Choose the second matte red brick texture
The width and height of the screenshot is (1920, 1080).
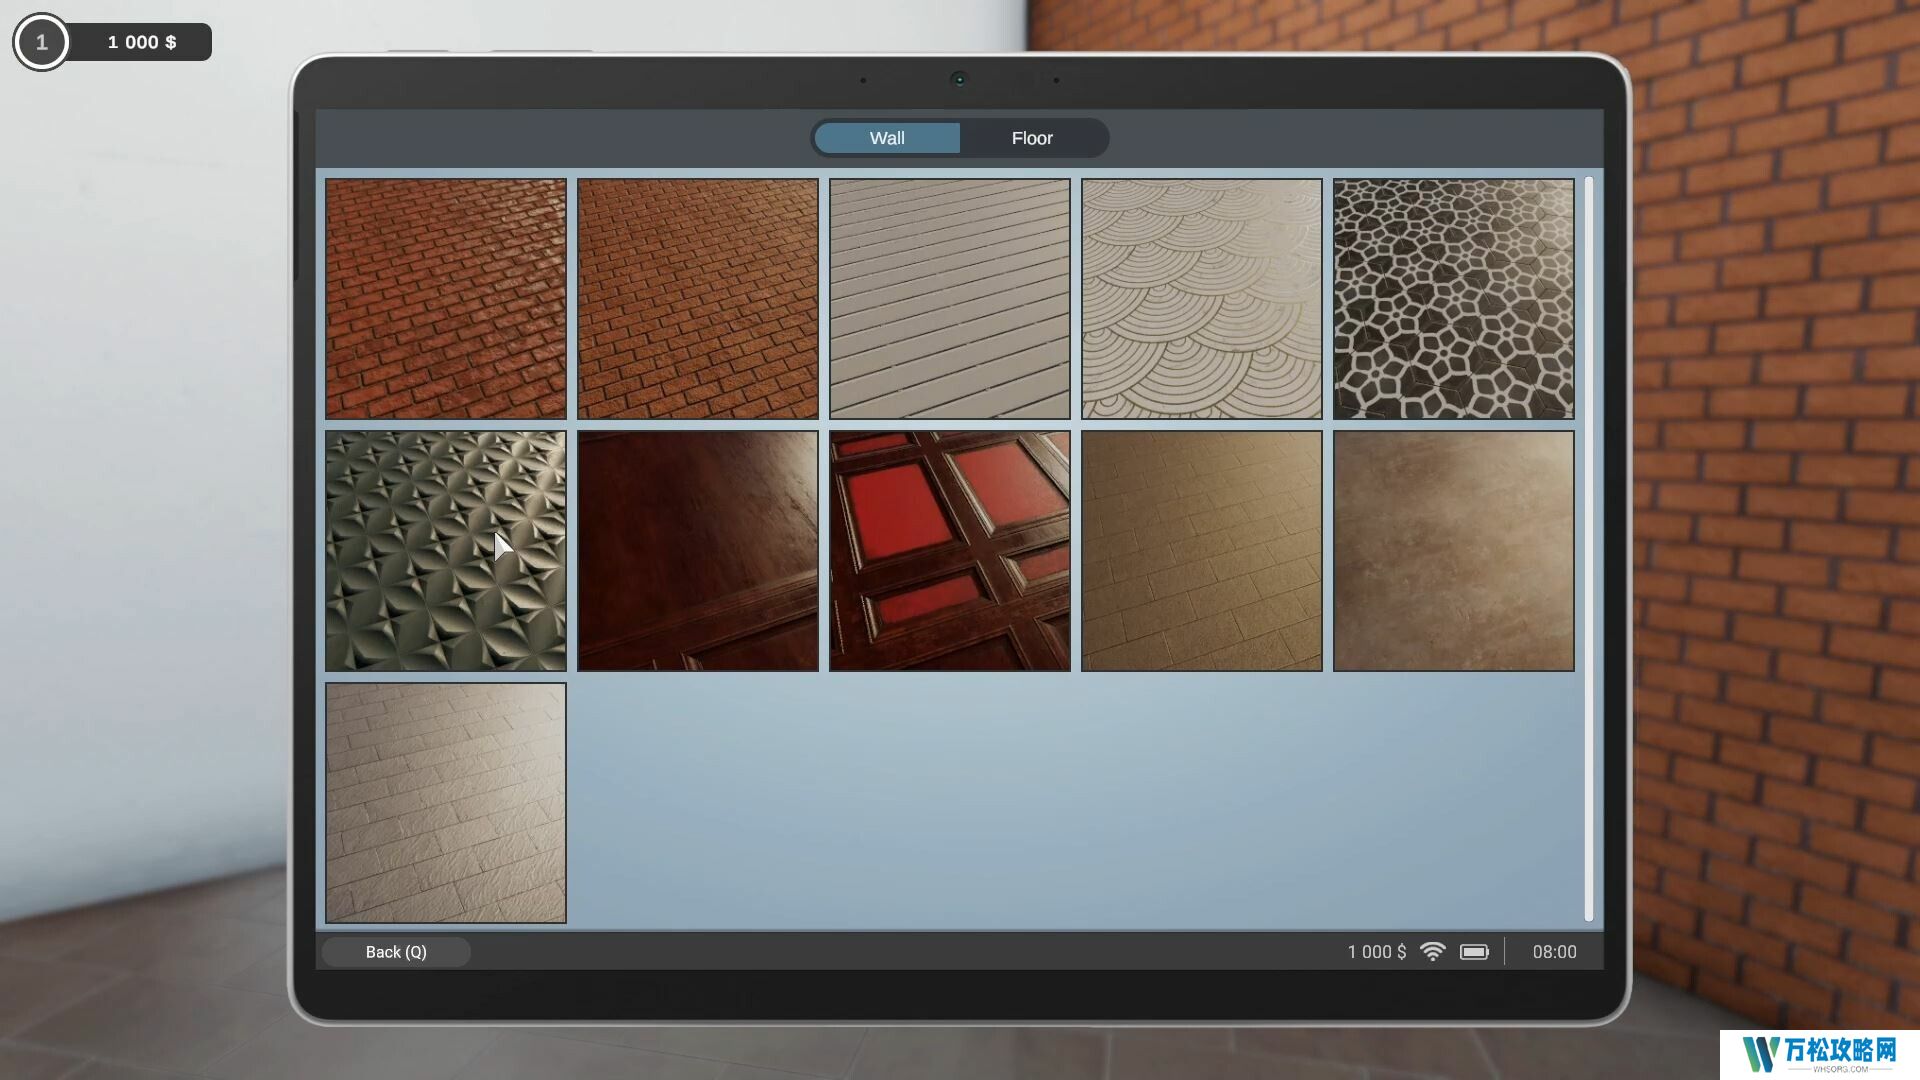coord(698,299)
